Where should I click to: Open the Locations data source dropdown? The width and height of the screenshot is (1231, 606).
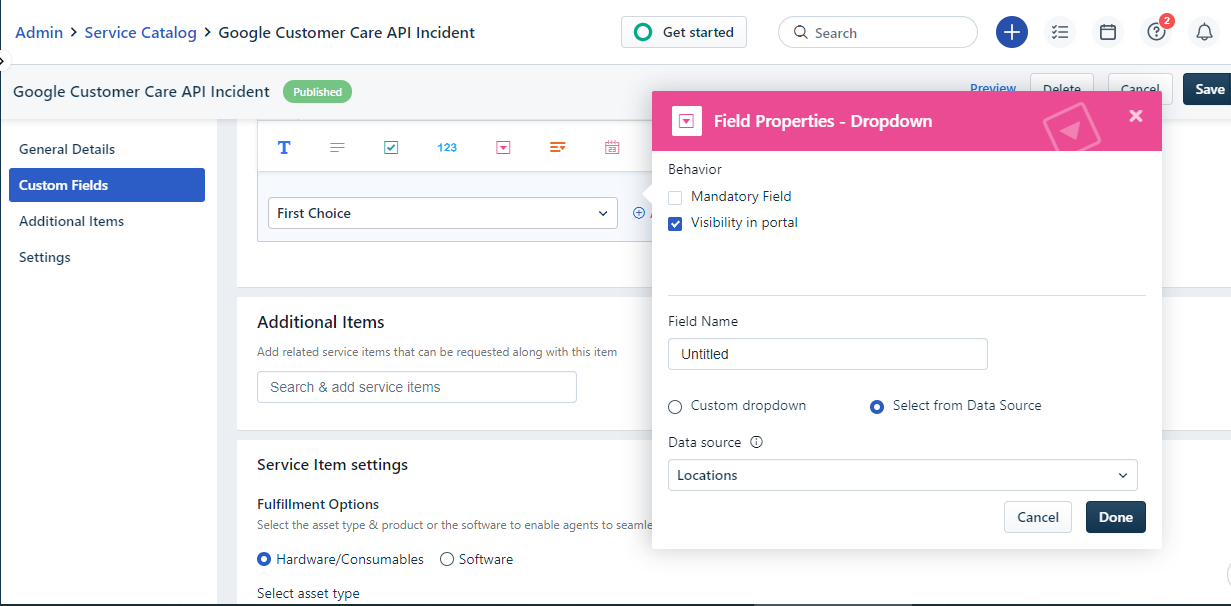(x=903, y=475)
